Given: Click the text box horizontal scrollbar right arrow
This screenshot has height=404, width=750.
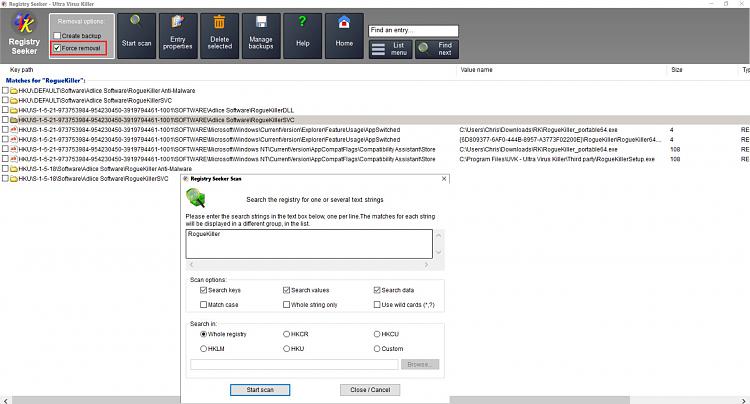Looking at the screenshot, I should 427,264.
